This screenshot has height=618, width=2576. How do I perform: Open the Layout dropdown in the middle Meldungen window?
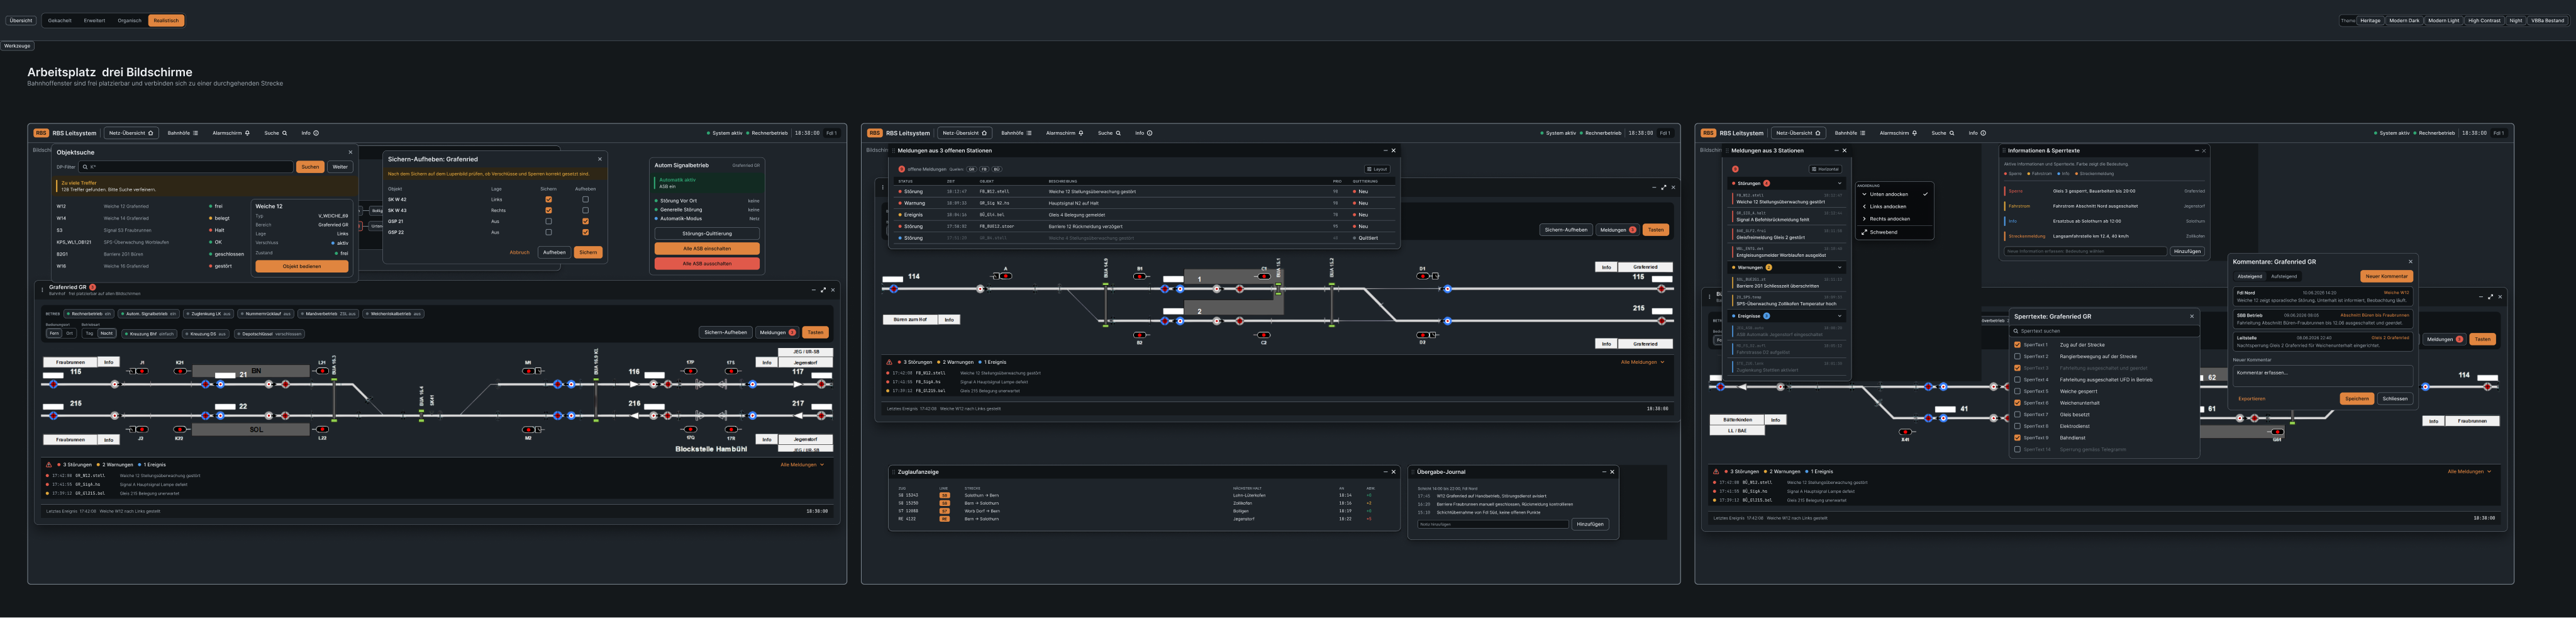pos(1377,169)
